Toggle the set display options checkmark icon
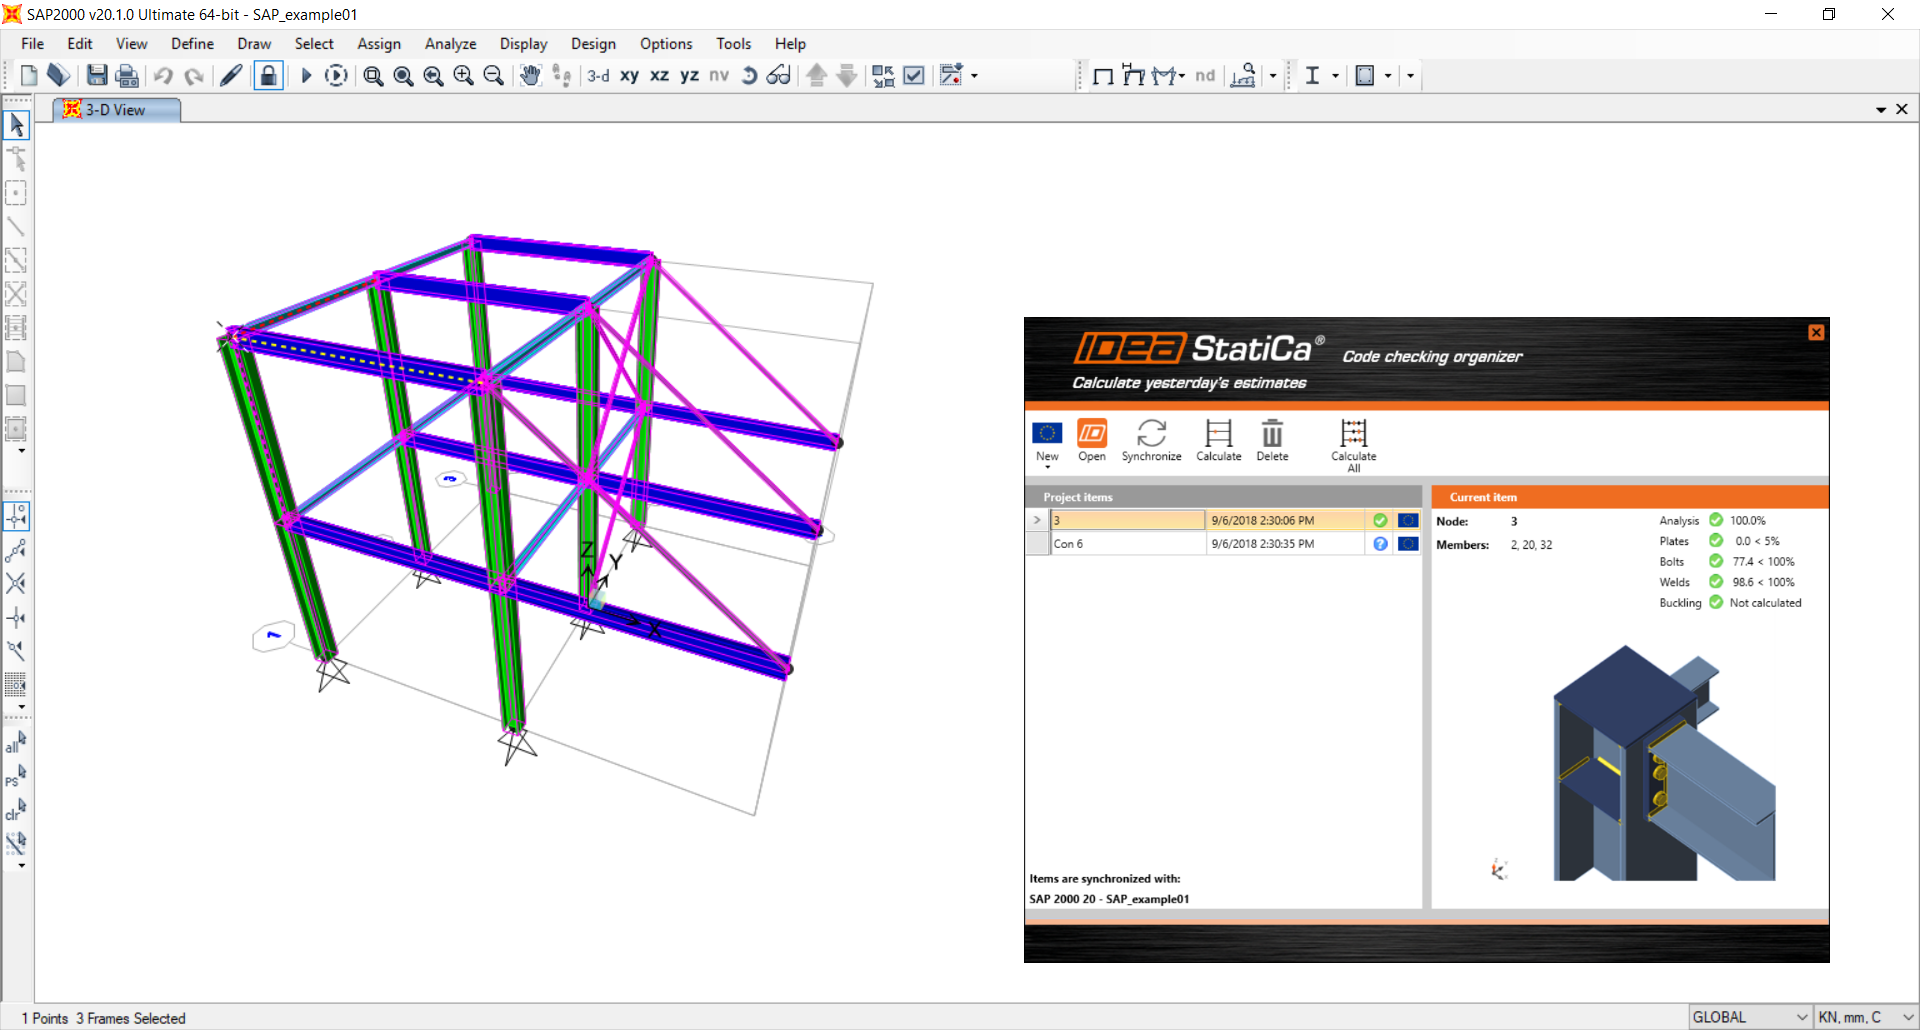Image resolution: width=1920 pixels, height=1030 pixels. [x=914, y=76]
